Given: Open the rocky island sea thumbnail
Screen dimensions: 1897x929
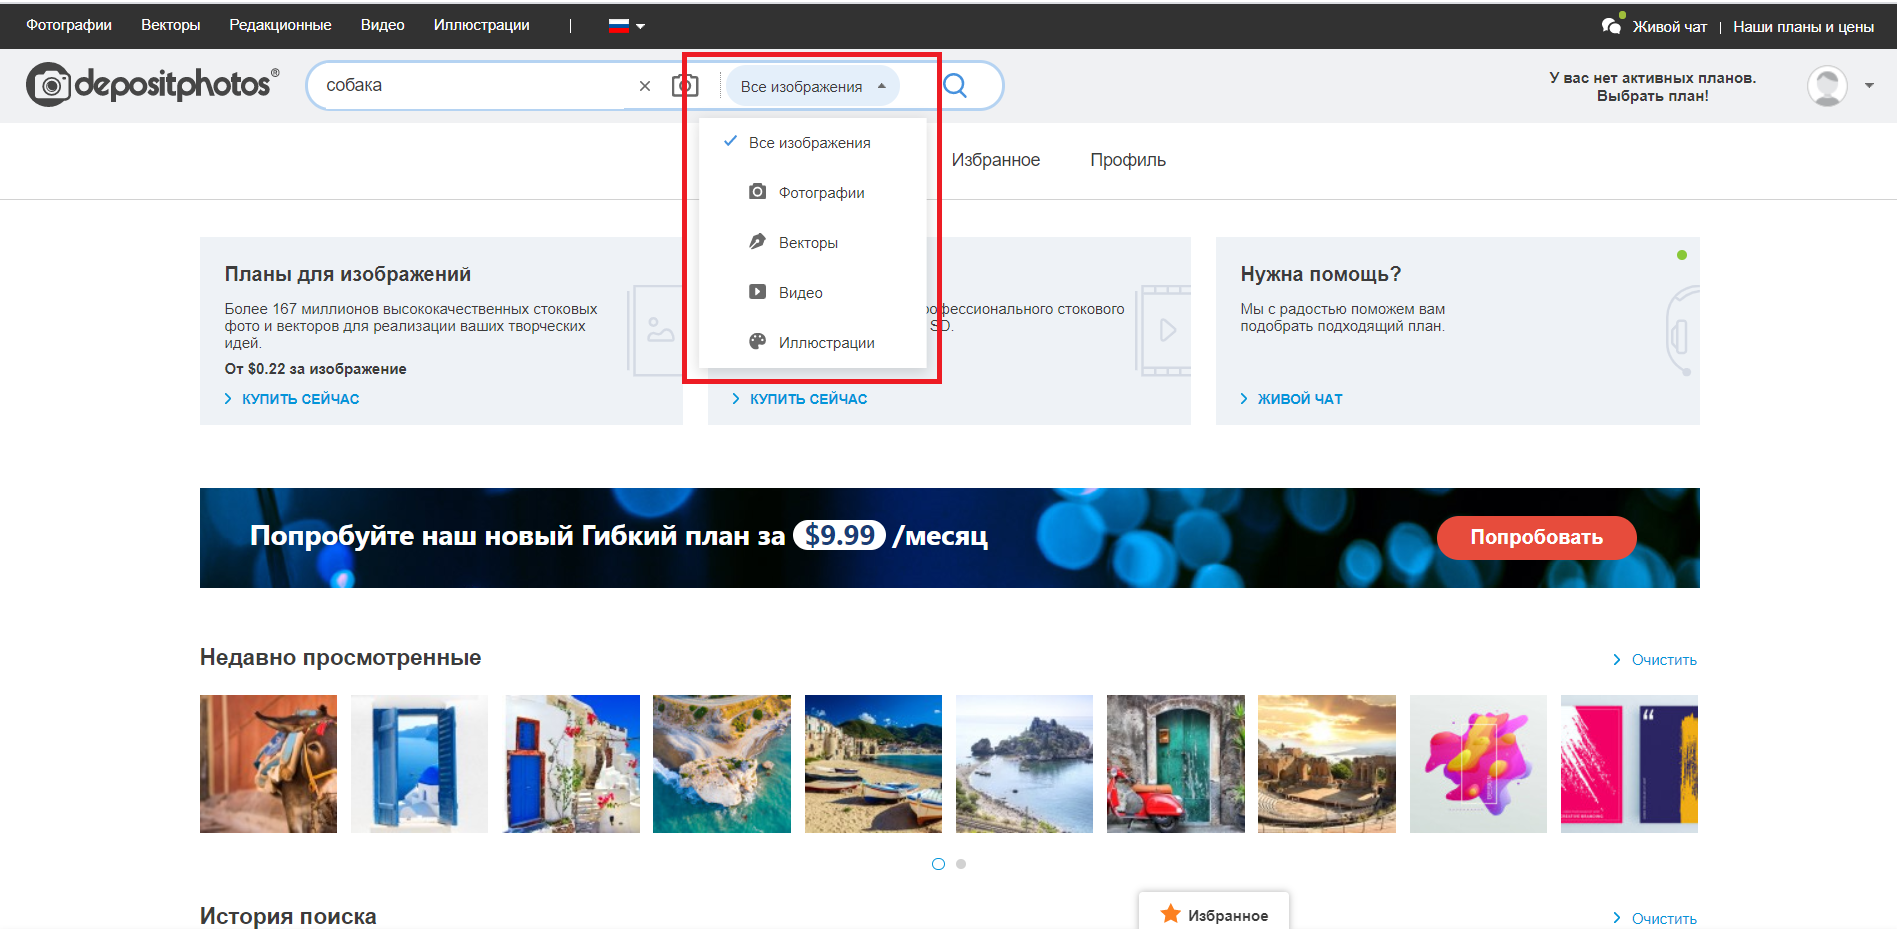Looking at the screenshot, I should tap(1024, 764).
